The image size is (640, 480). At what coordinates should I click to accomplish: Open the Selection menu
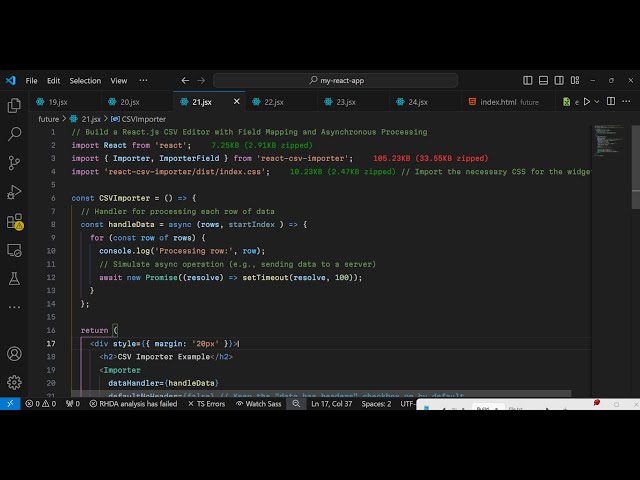[85, 80]
